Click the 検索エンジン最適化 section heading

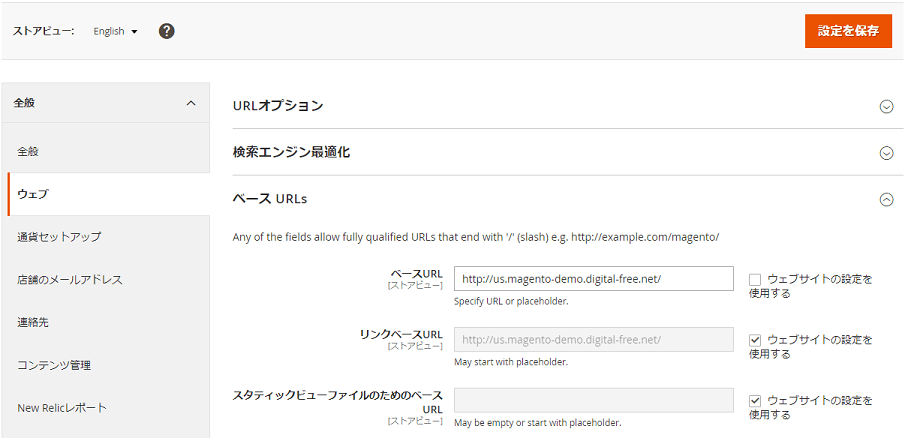coord(291,153)
